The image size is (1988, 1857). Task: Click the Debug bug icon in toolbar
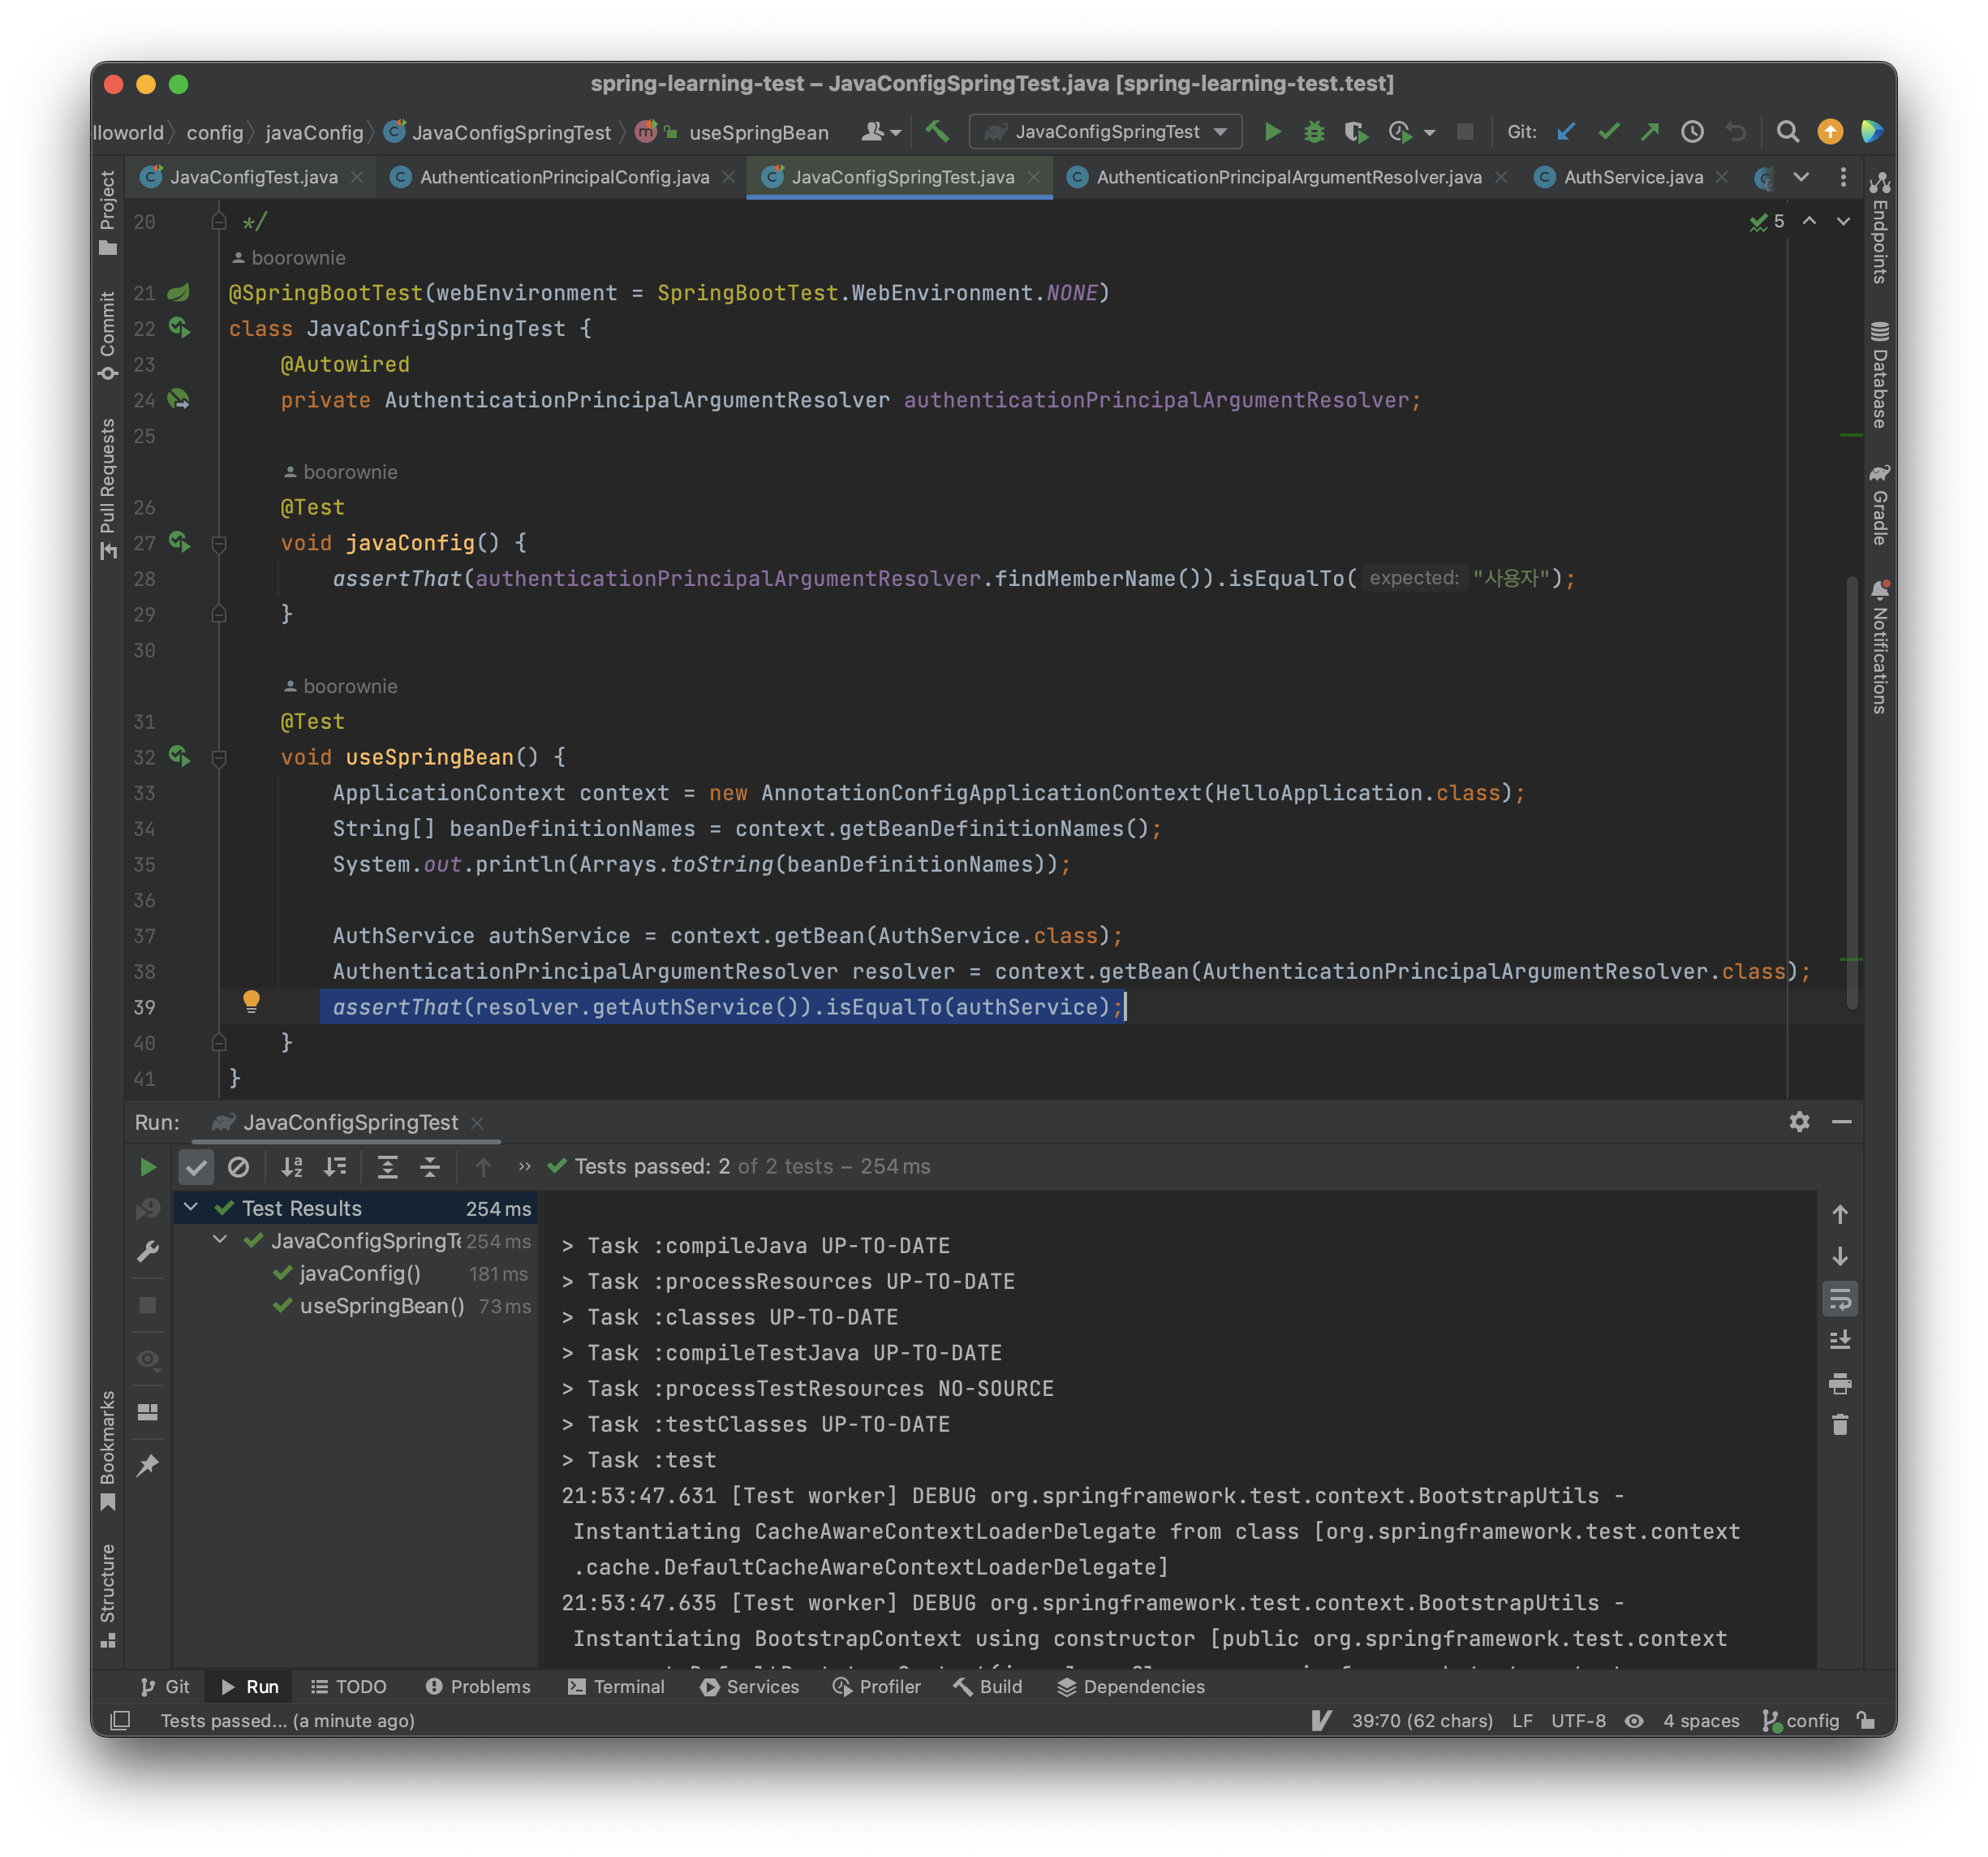point(1314,132)
